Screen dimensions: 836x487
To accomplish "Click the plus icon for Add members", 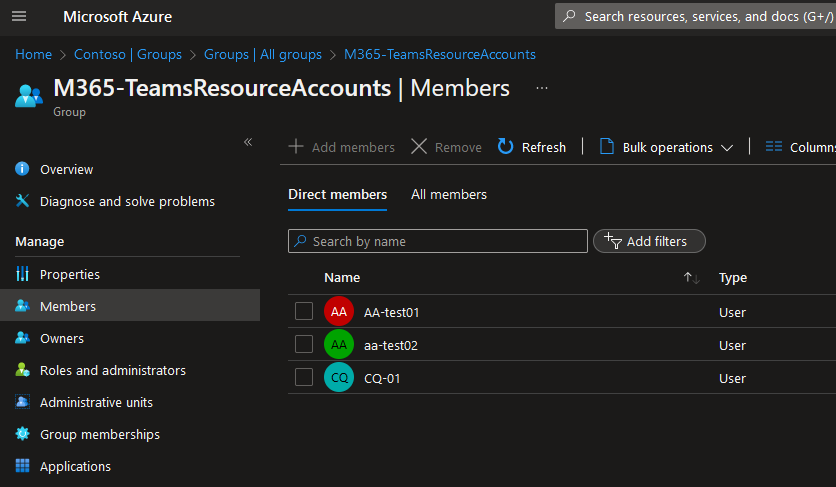I will tap(296, 147).
